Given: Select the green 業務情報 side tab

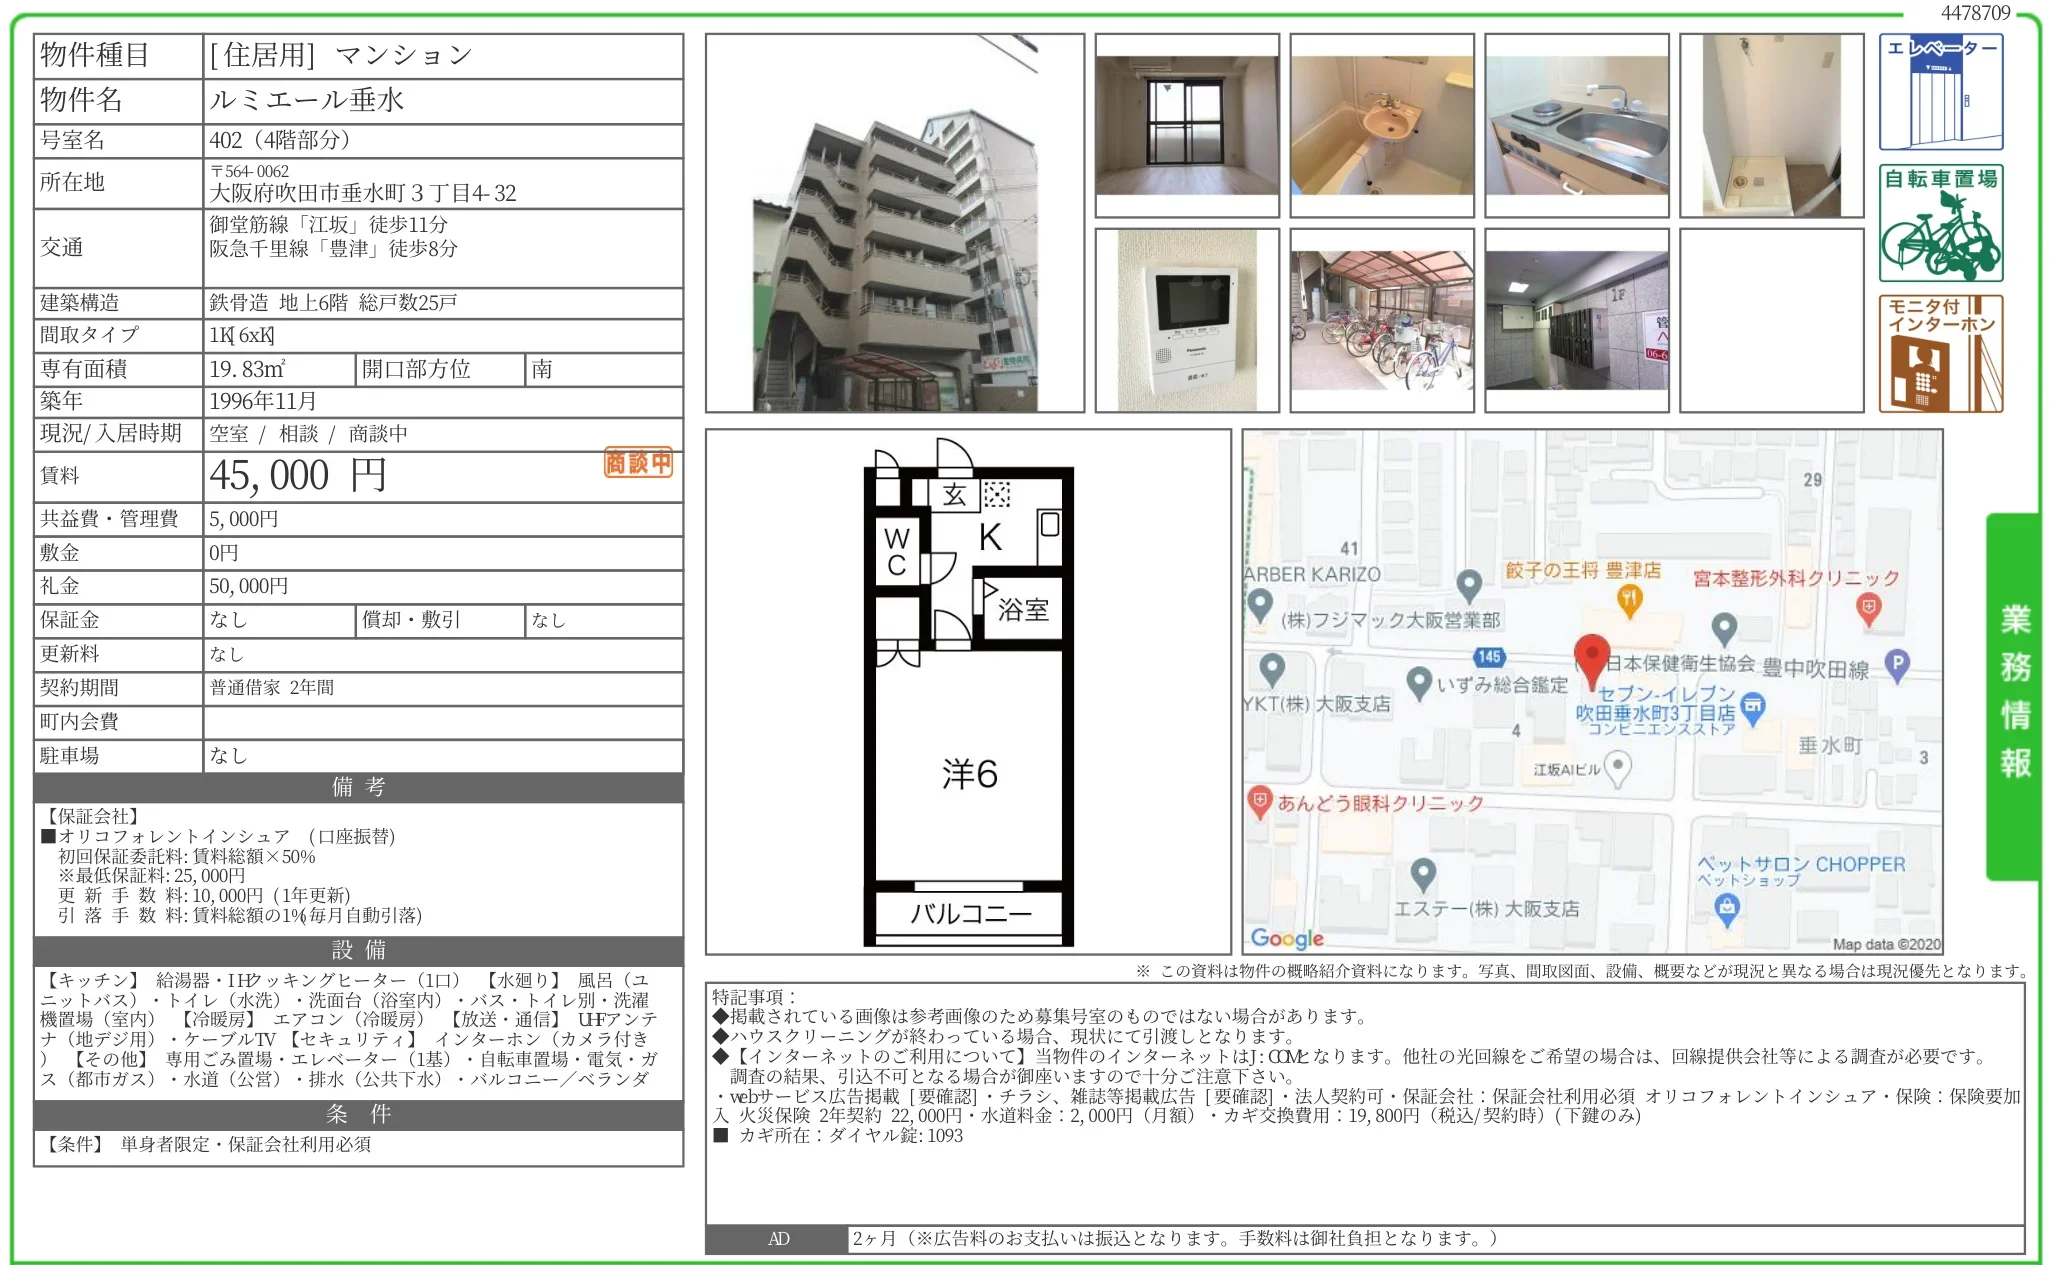Looking at the screenshot, I should click(2013, 696).
